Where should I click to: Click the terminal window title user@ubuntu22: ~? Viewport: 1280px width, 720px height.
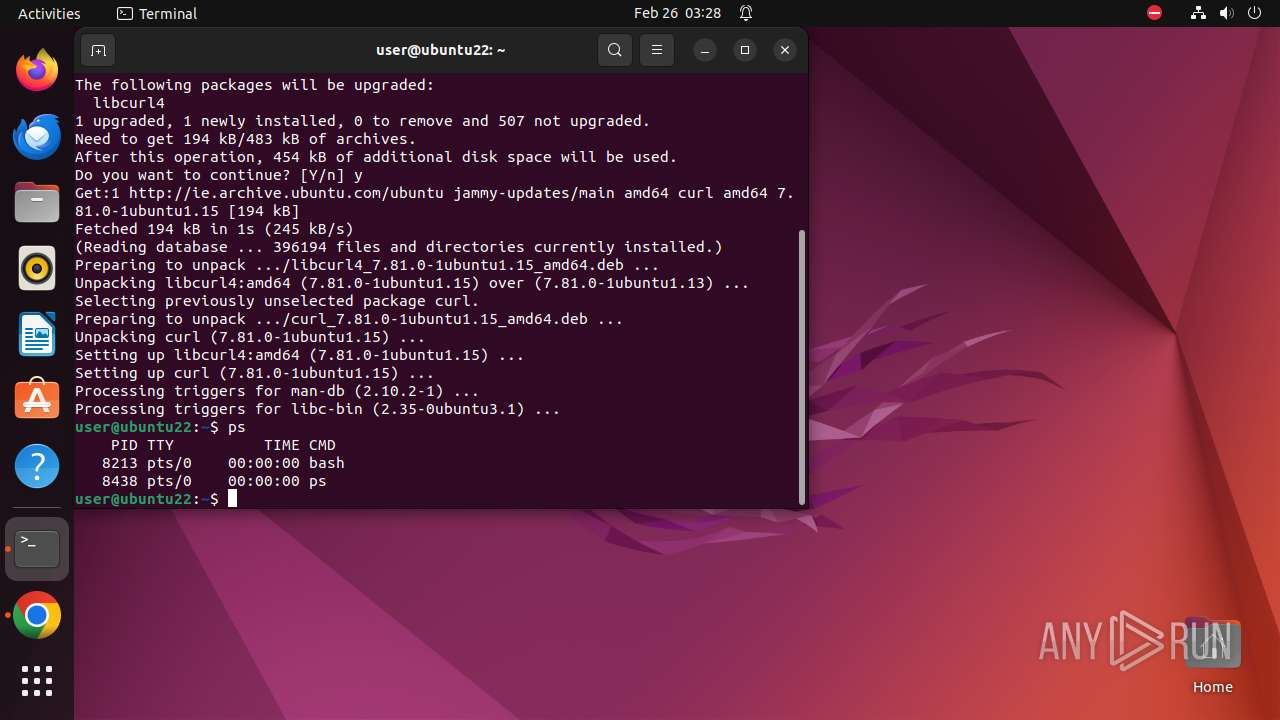pyautogui.click(x=441, y=50)
